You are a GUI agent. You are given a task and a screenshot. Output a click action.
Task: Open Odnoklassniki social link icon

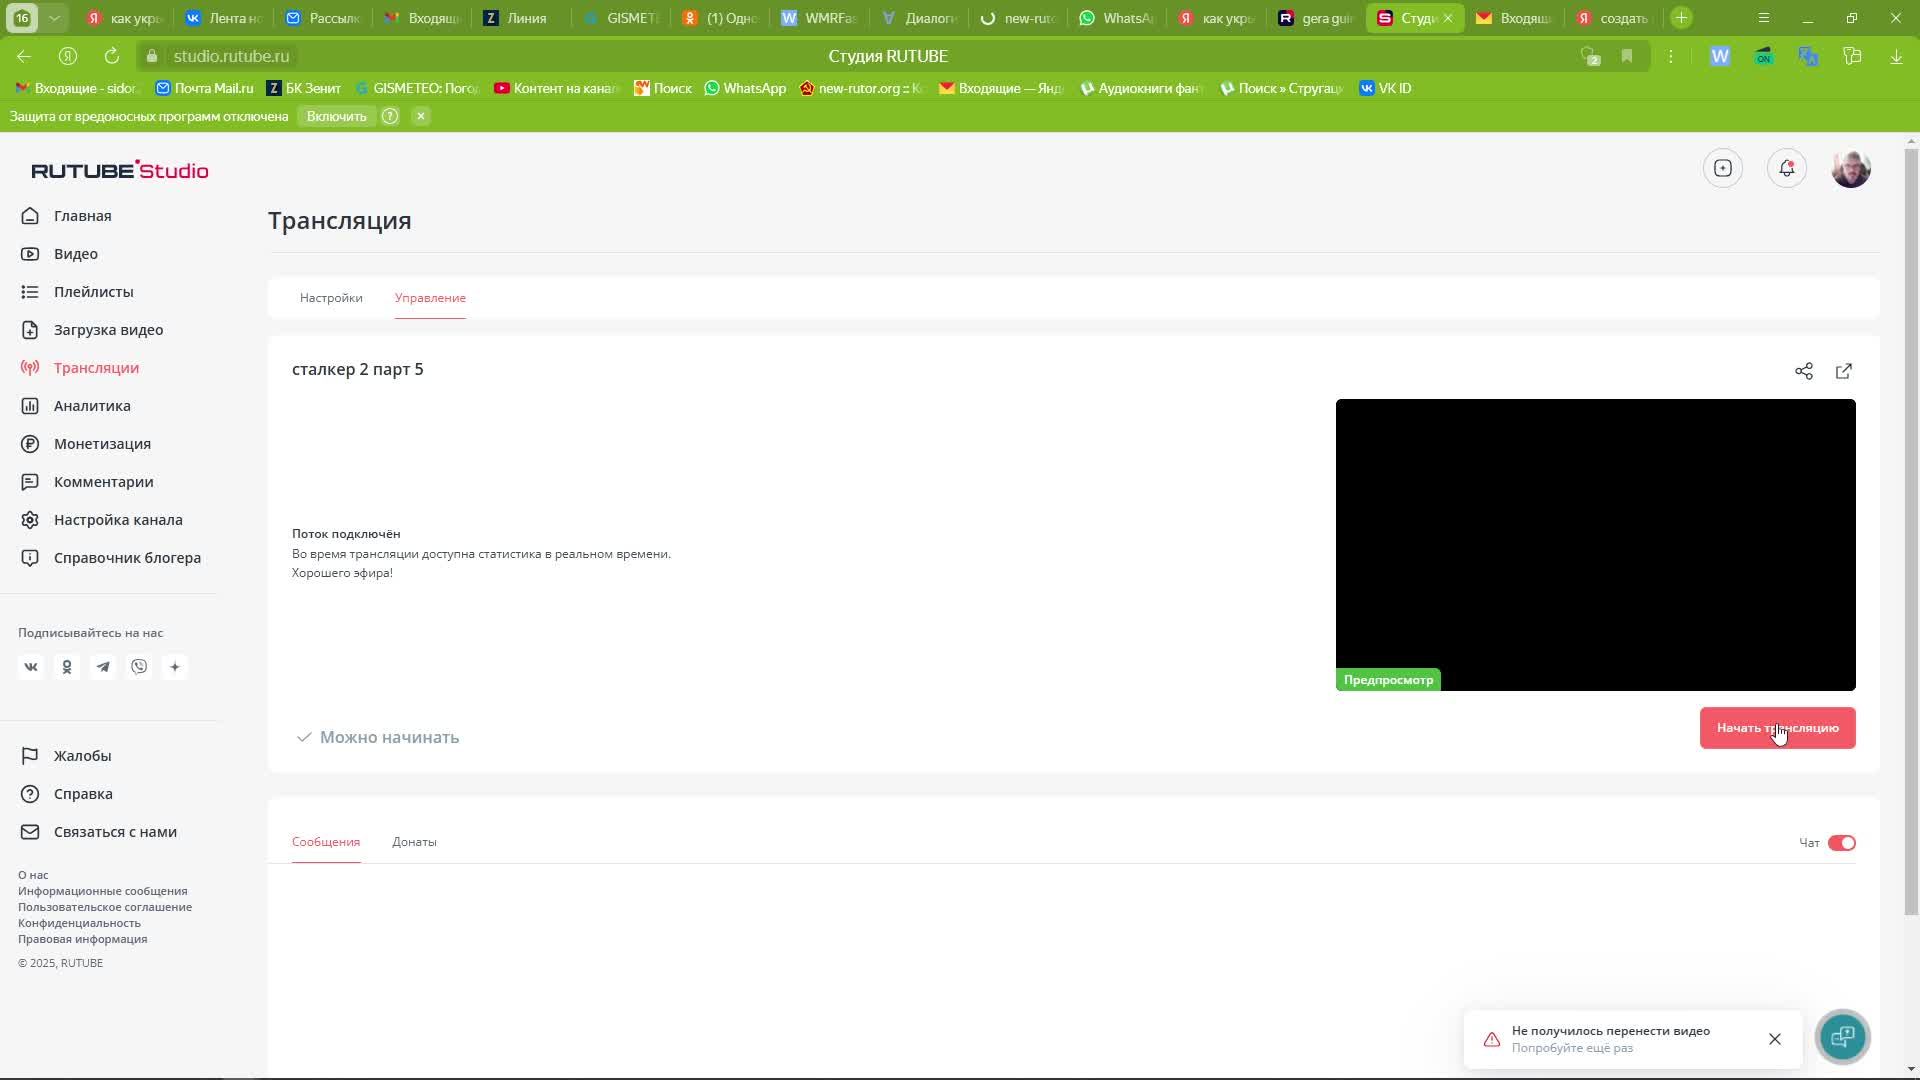click(x=67, y=667)
